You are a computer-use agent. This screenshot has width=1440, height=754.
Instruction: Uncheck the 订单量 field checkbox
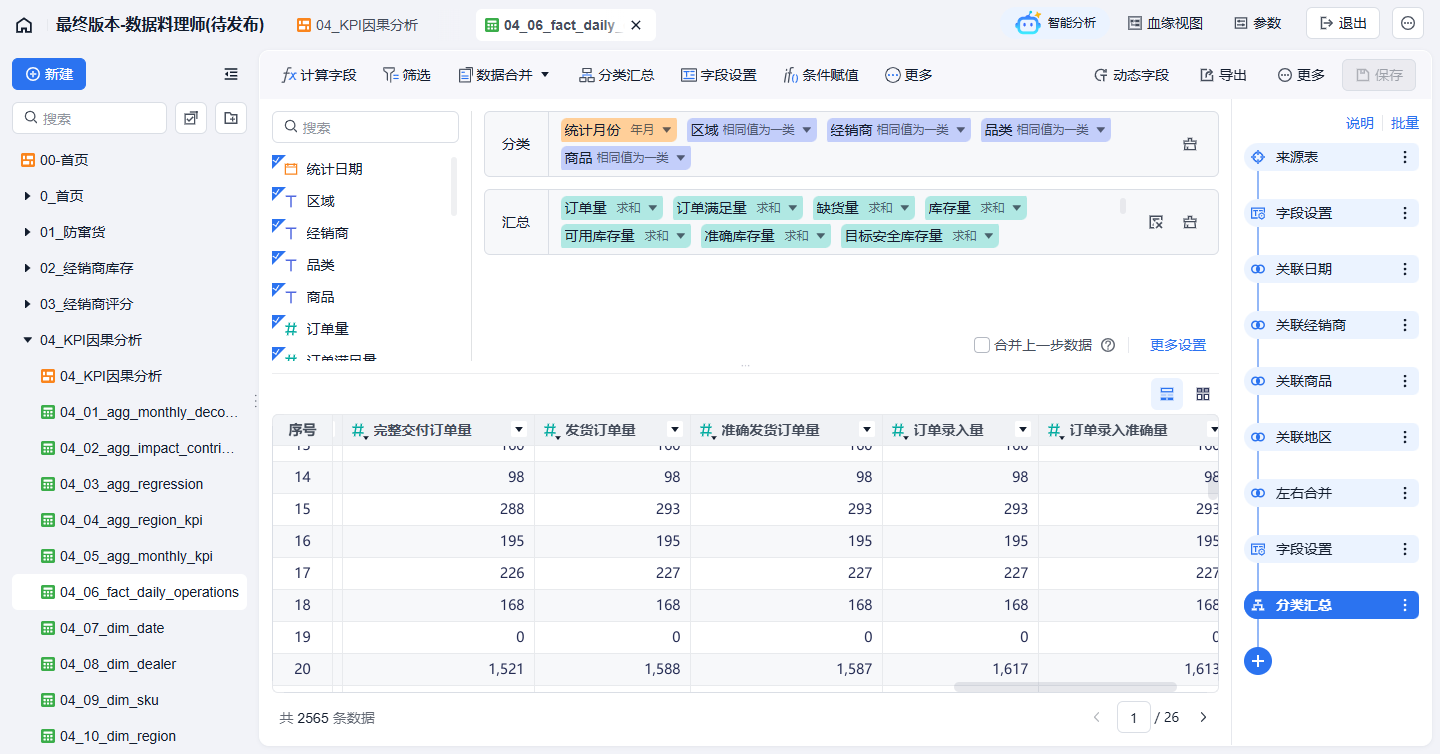coord(279,323)
